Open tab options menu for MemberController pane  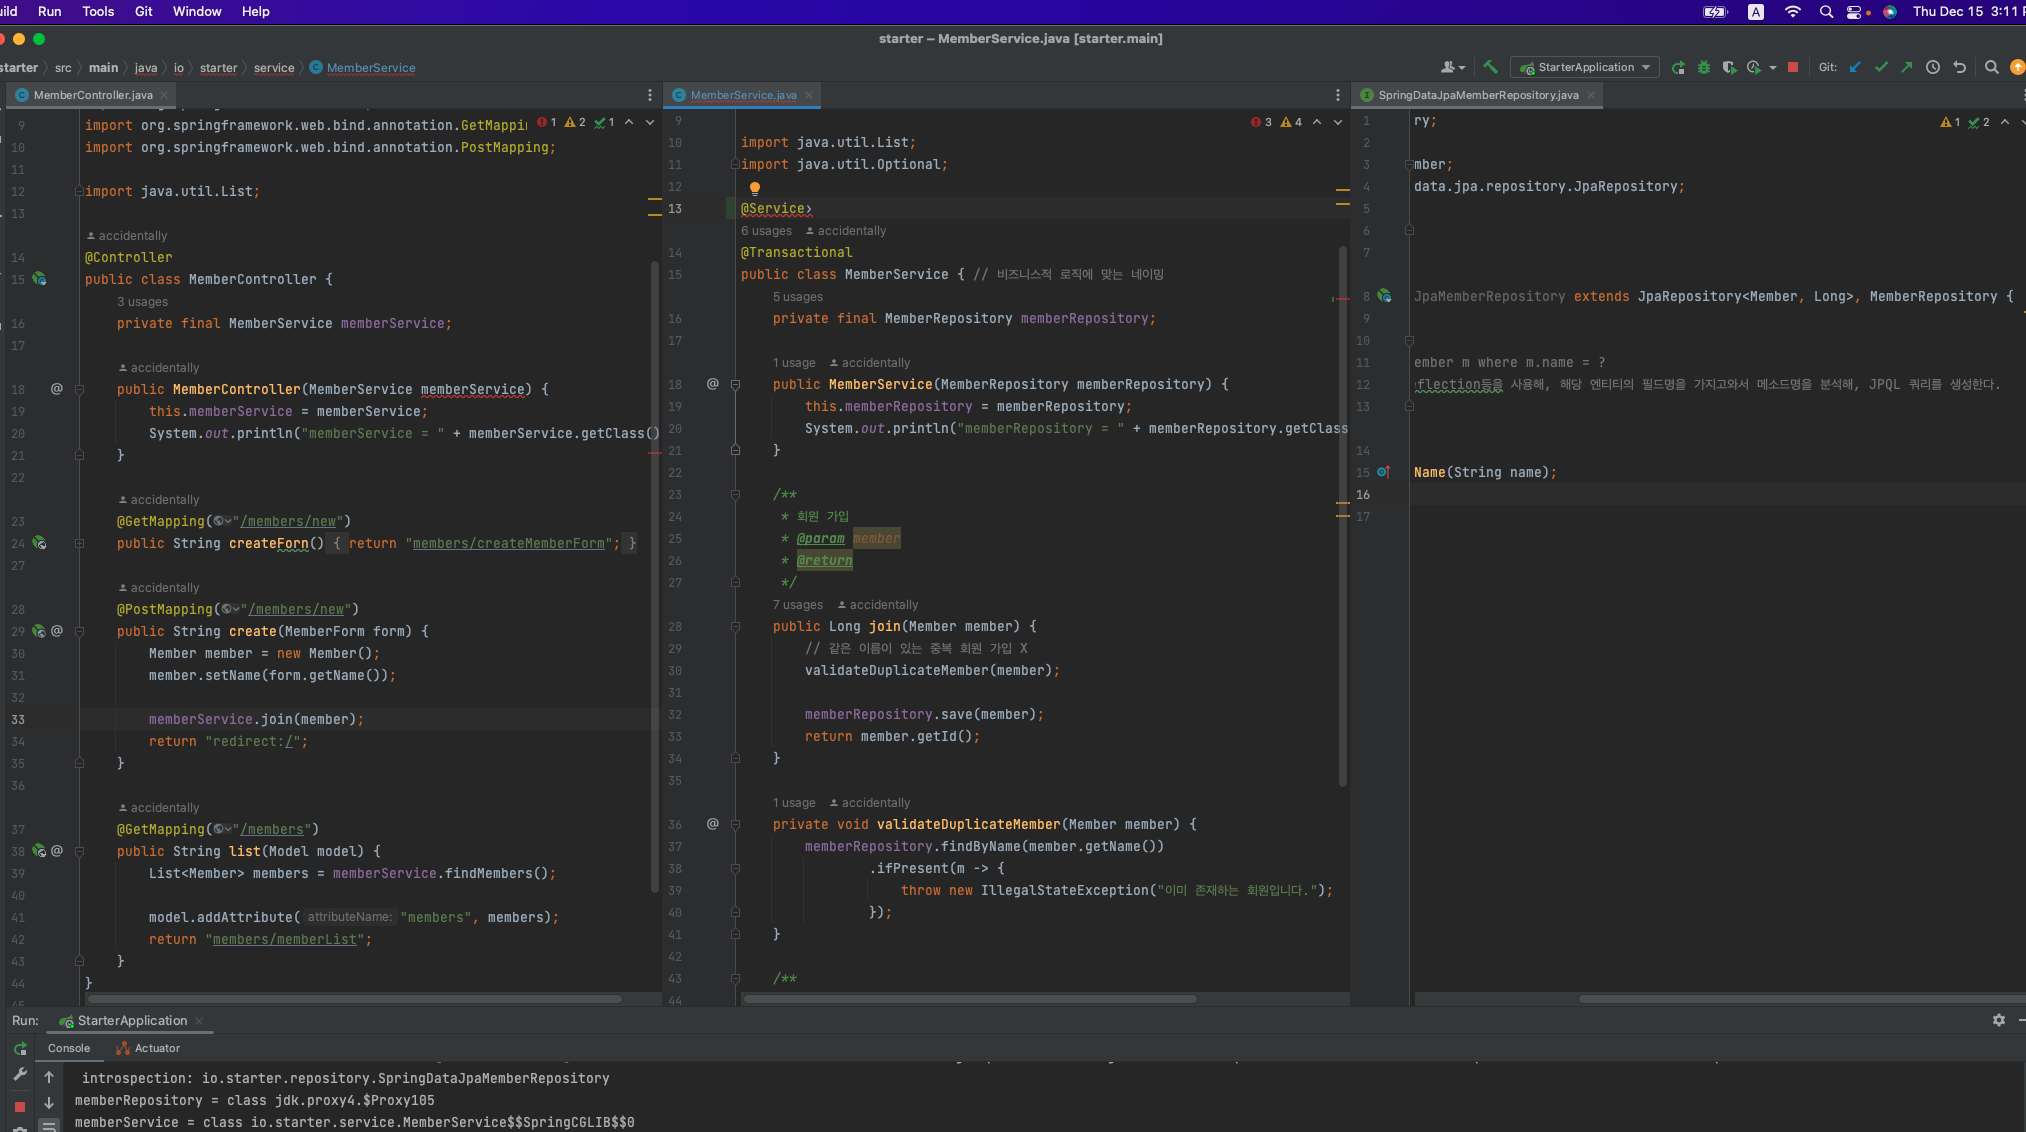(x=650, y=95)
